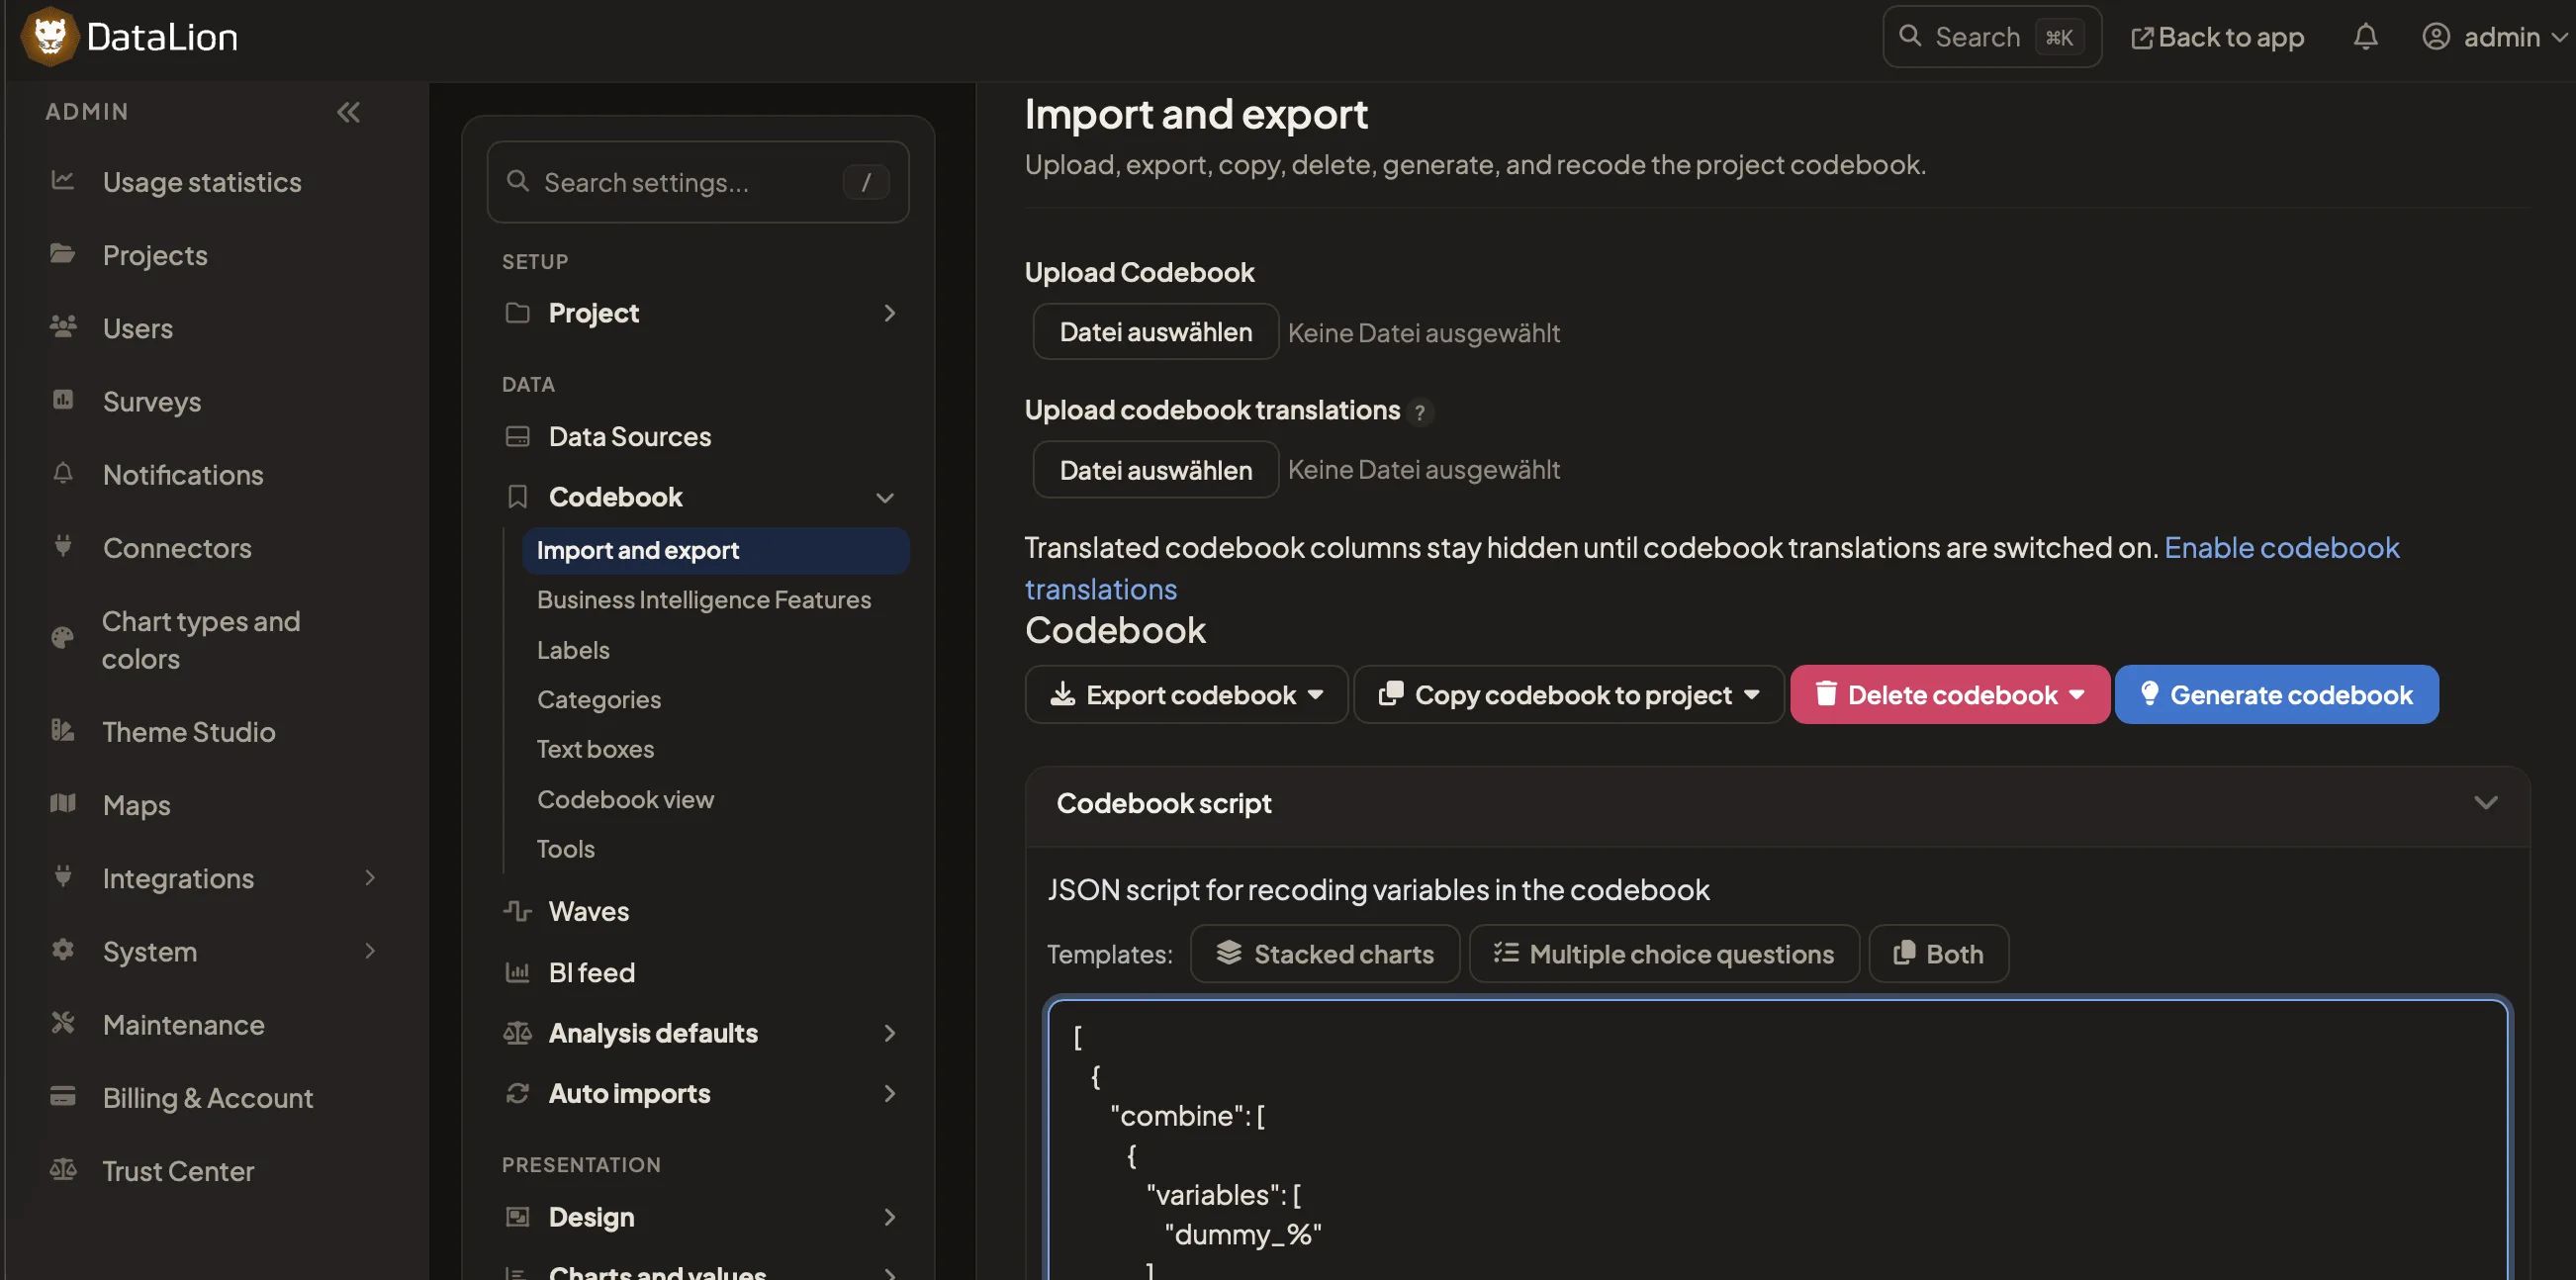
Task: Click the Surveys icon in sidebar
Action: 63,400
